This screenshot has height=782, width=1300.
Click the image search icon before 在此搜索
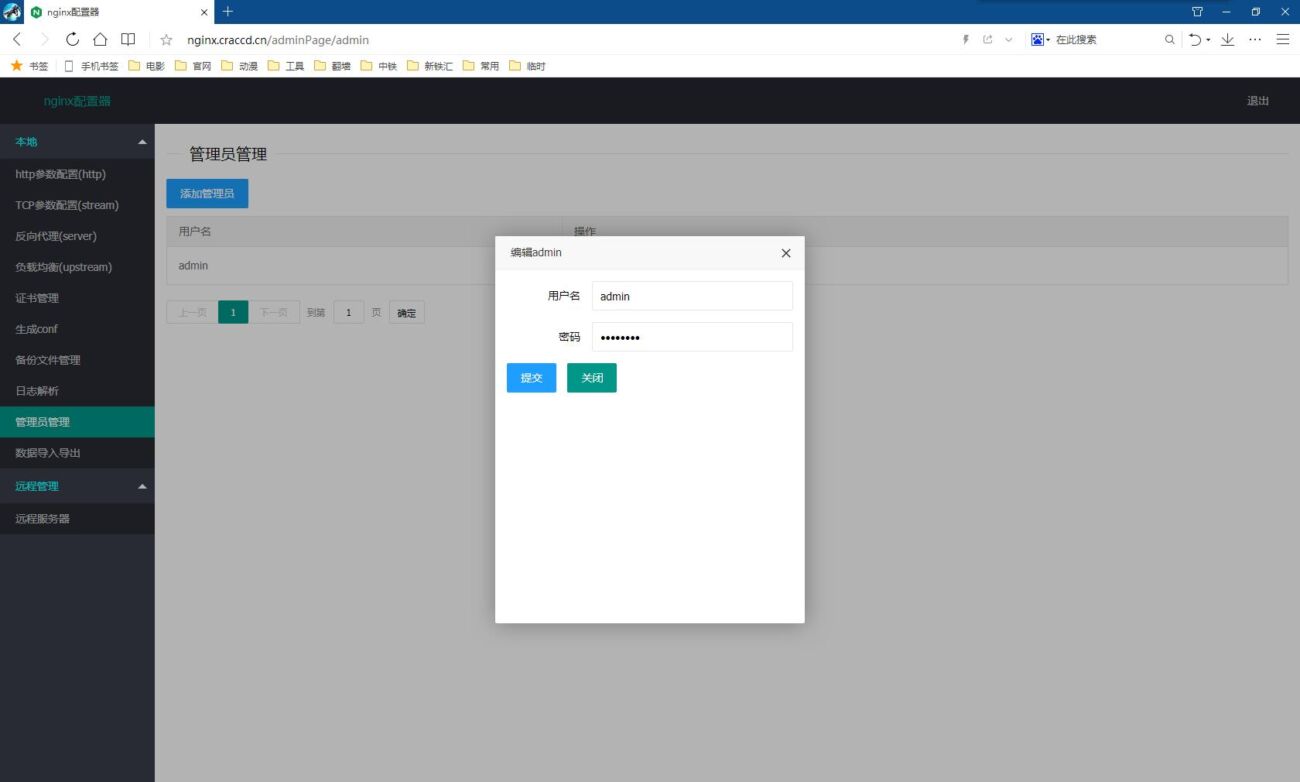pos(1036,39)
